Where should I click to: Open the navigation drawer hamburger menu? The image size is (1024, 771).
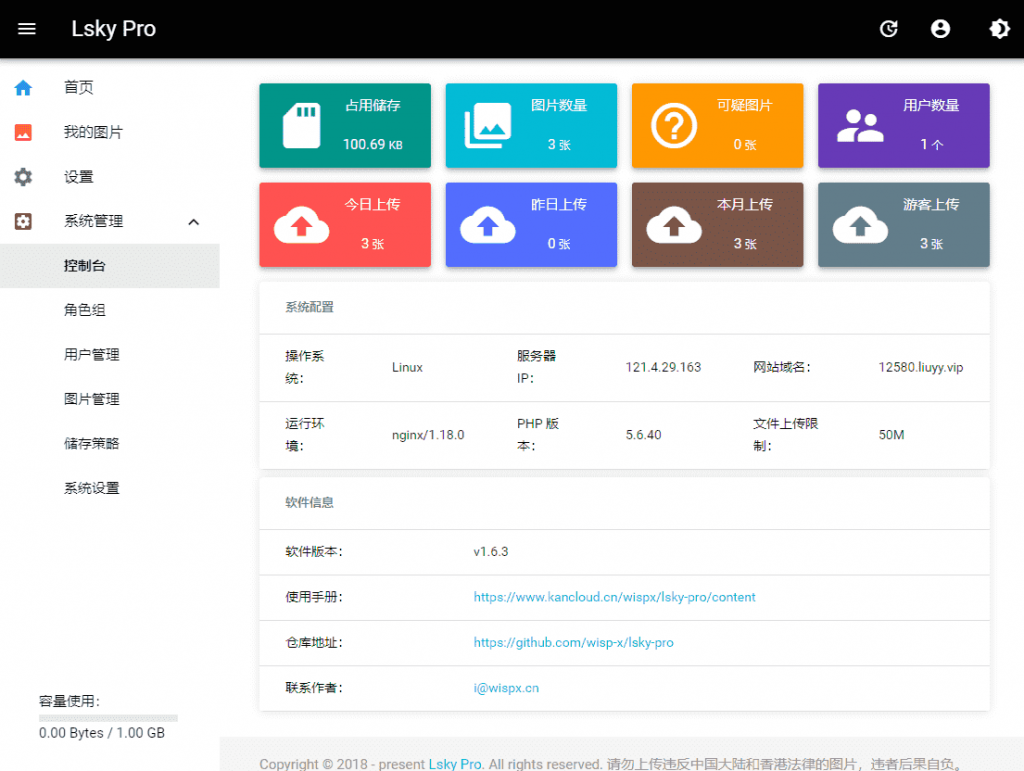[x=27, y=28]
